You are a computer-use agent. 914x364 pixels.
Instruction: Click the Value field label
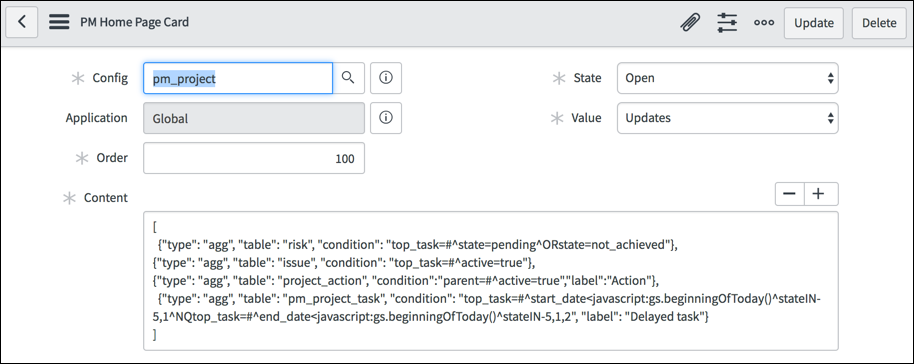586,118
